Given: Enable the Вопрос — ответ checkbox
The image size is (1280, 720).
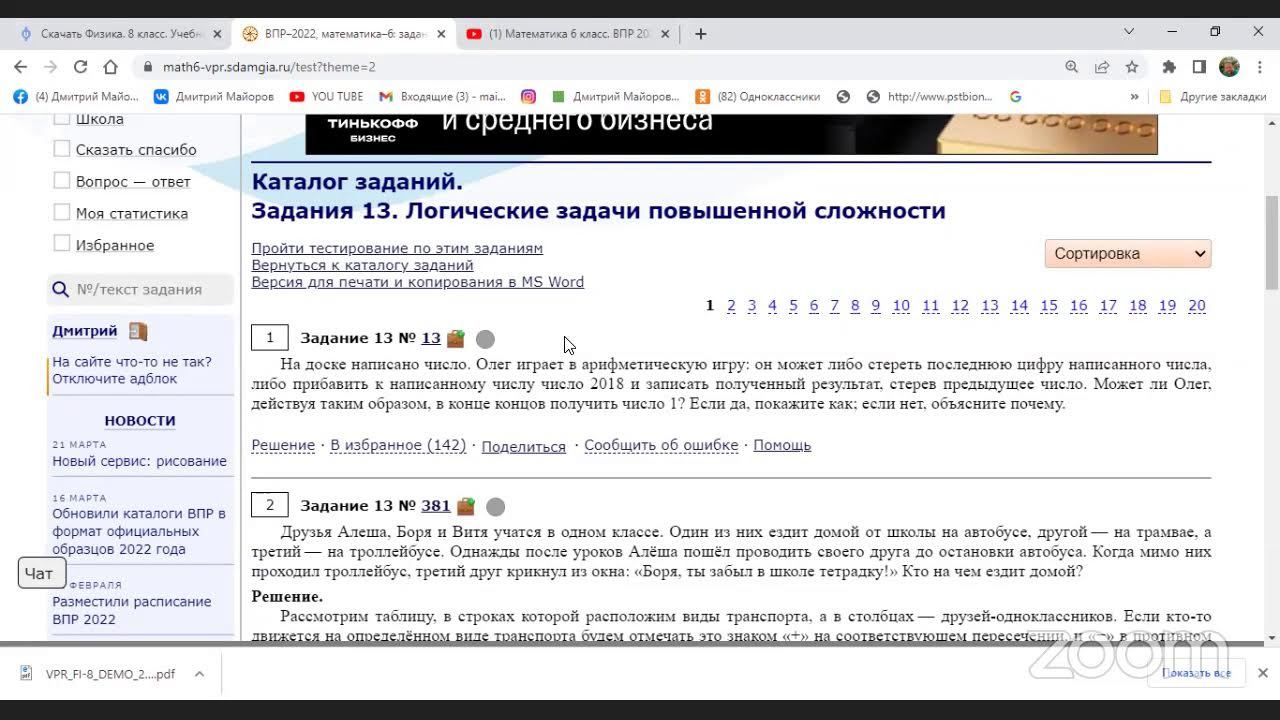Looking at the screenshot, I should (x=62, y=181).
